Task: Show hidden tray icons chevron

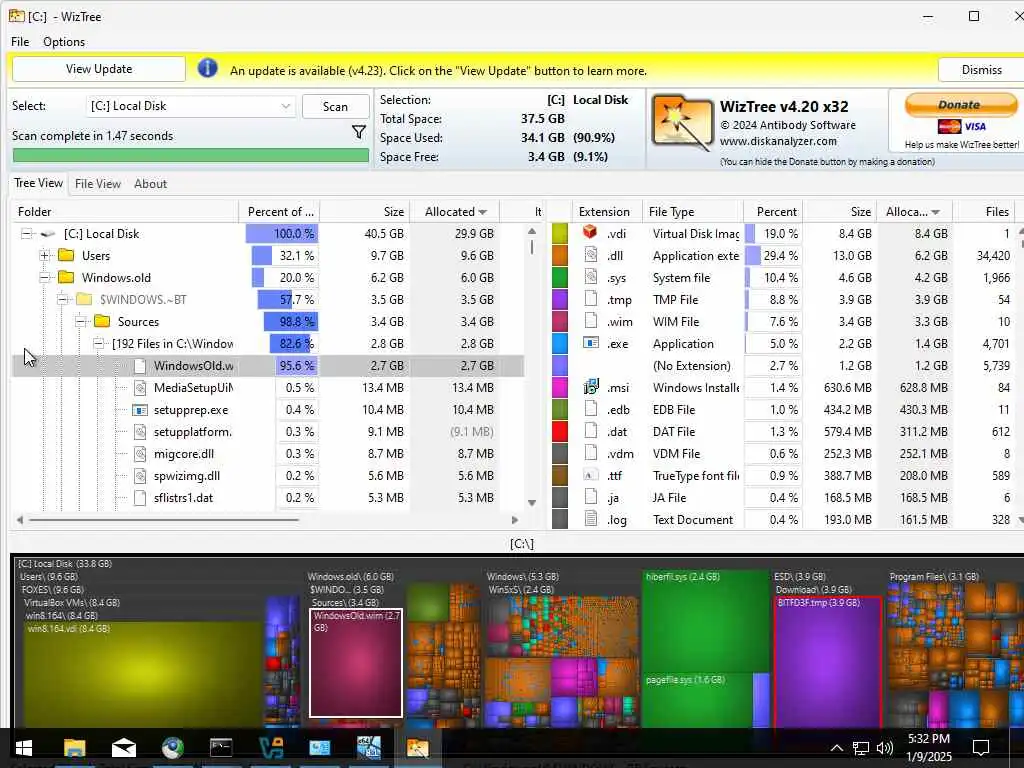Action: coord(837,748)
